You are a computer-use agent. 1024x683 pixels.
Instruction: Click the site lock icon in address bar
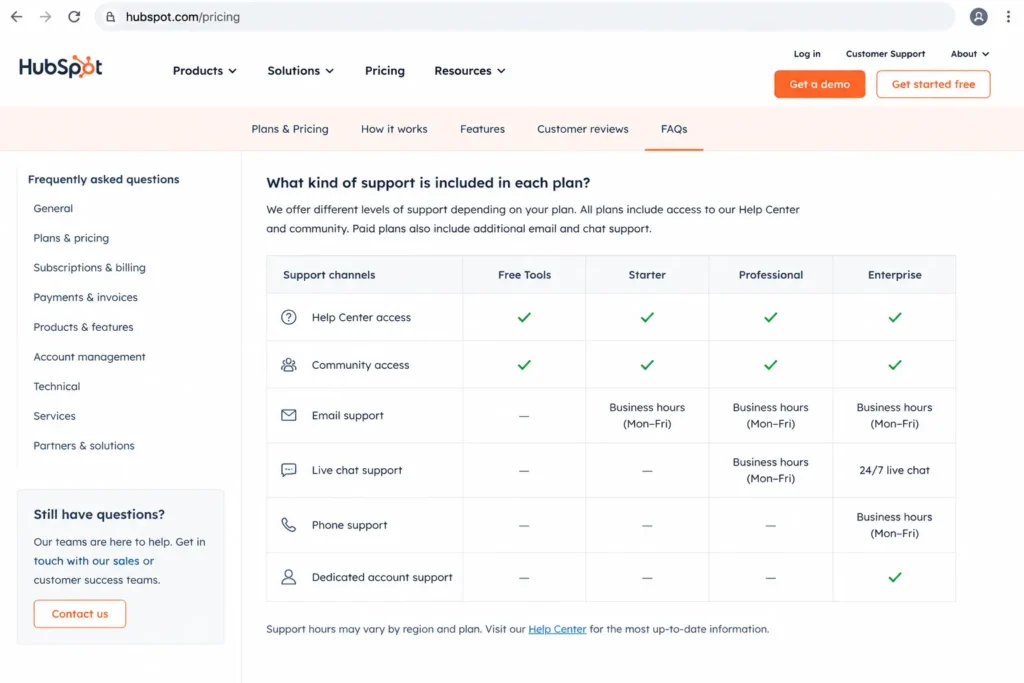[110, 17]
